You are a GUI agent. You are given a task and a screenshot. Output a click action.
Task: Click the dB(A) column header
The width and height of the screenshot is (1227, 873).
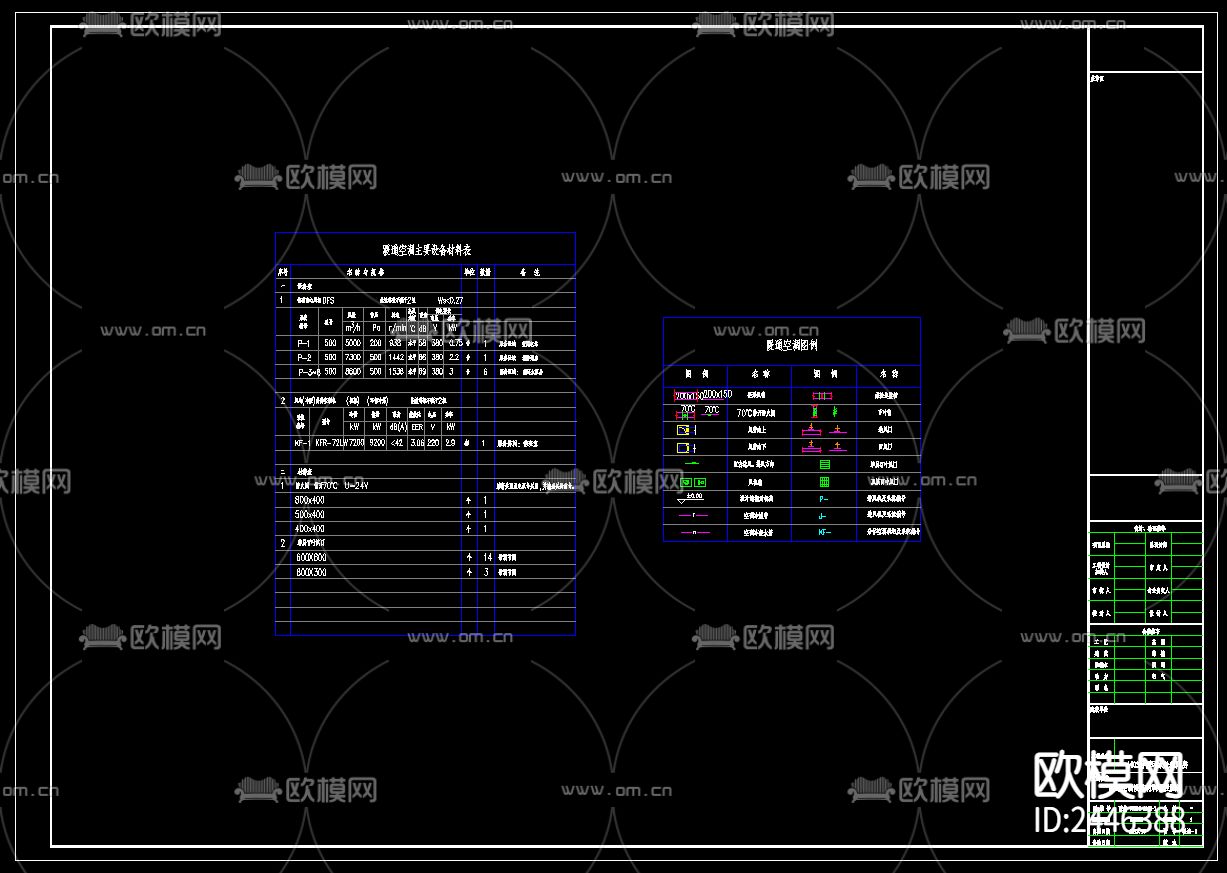point(397,427)
